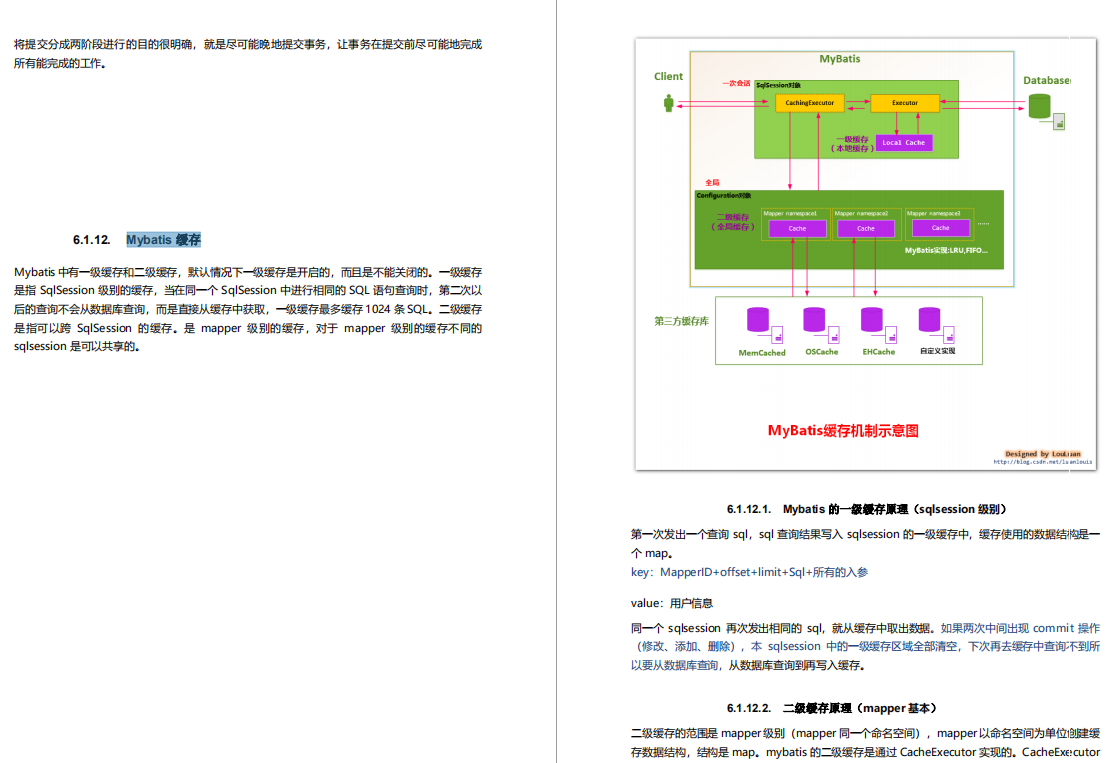Select the Cache block under Mapper namespace1
Viewport: 1110px width, 763px height.
pyautogui.click(x=797, y=228)
